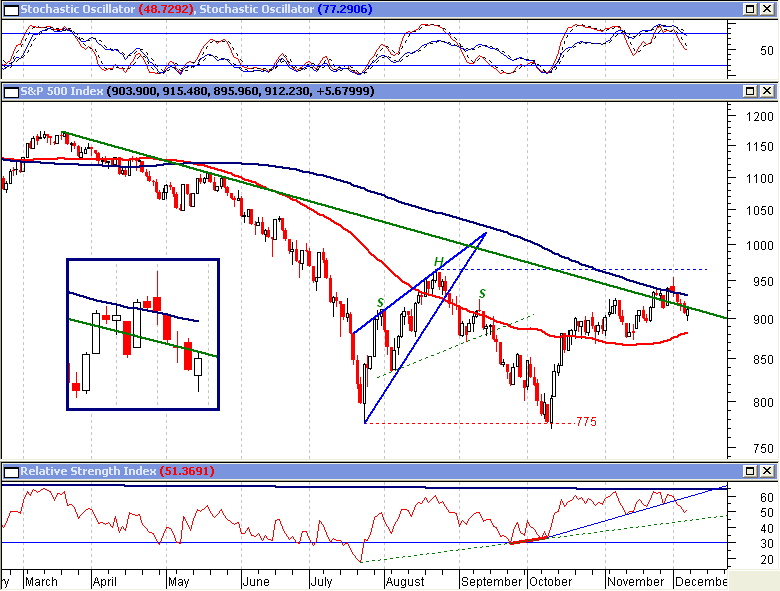Maximize the S&P 500 Index panel
This screenshot has width=780, height=591.
coord(750,91)
